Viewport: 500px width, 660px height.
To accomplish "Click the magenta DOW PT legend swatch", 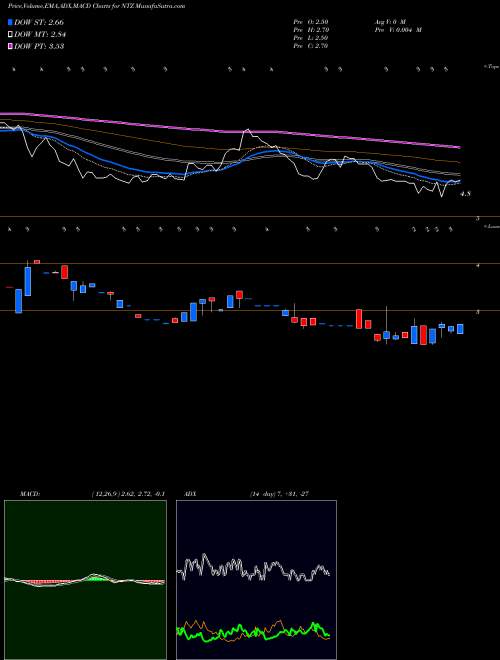I will click(10, 46).
